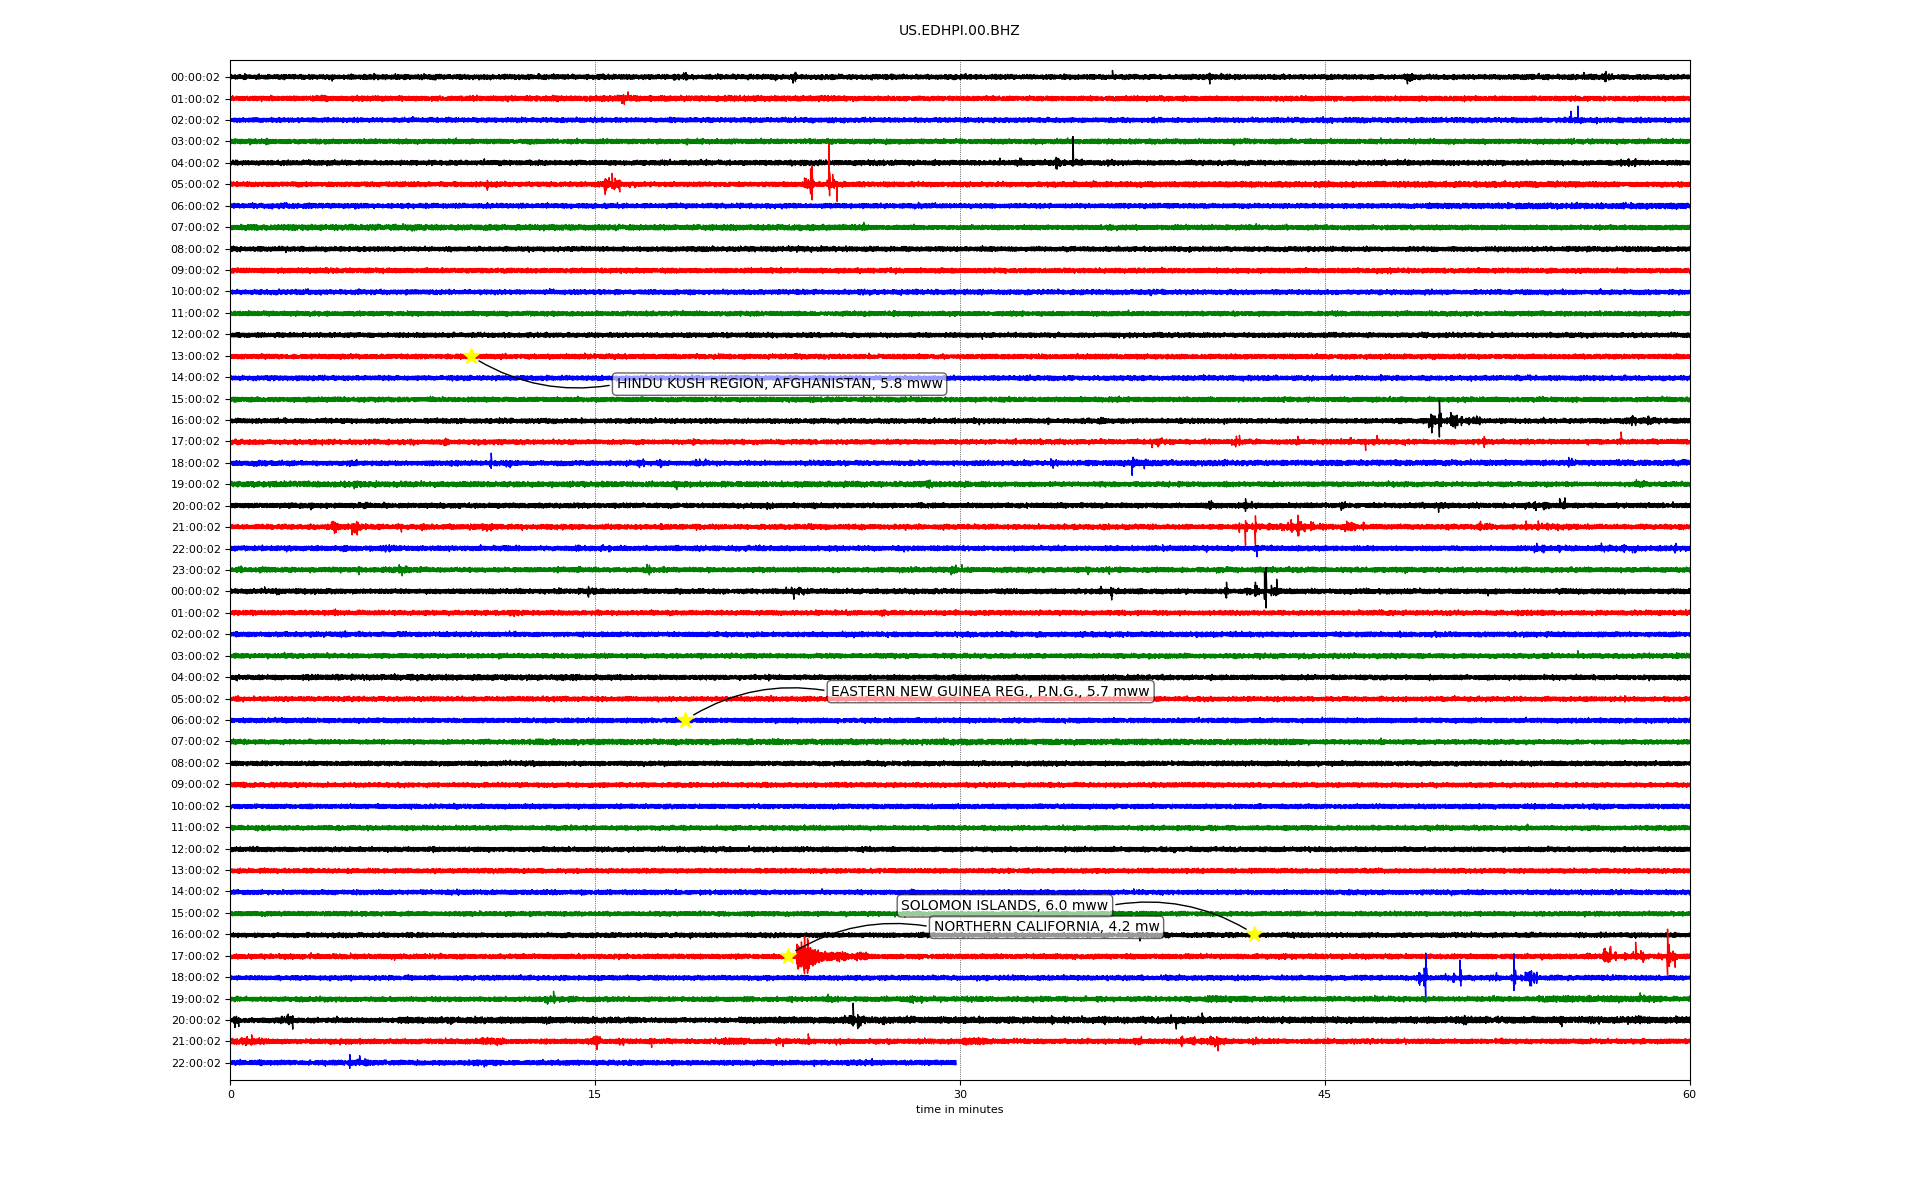This screenshot has height=1200, width=1920.
Task: Click the yellow star on Hindu Kush event
Action: pos(471,356)
